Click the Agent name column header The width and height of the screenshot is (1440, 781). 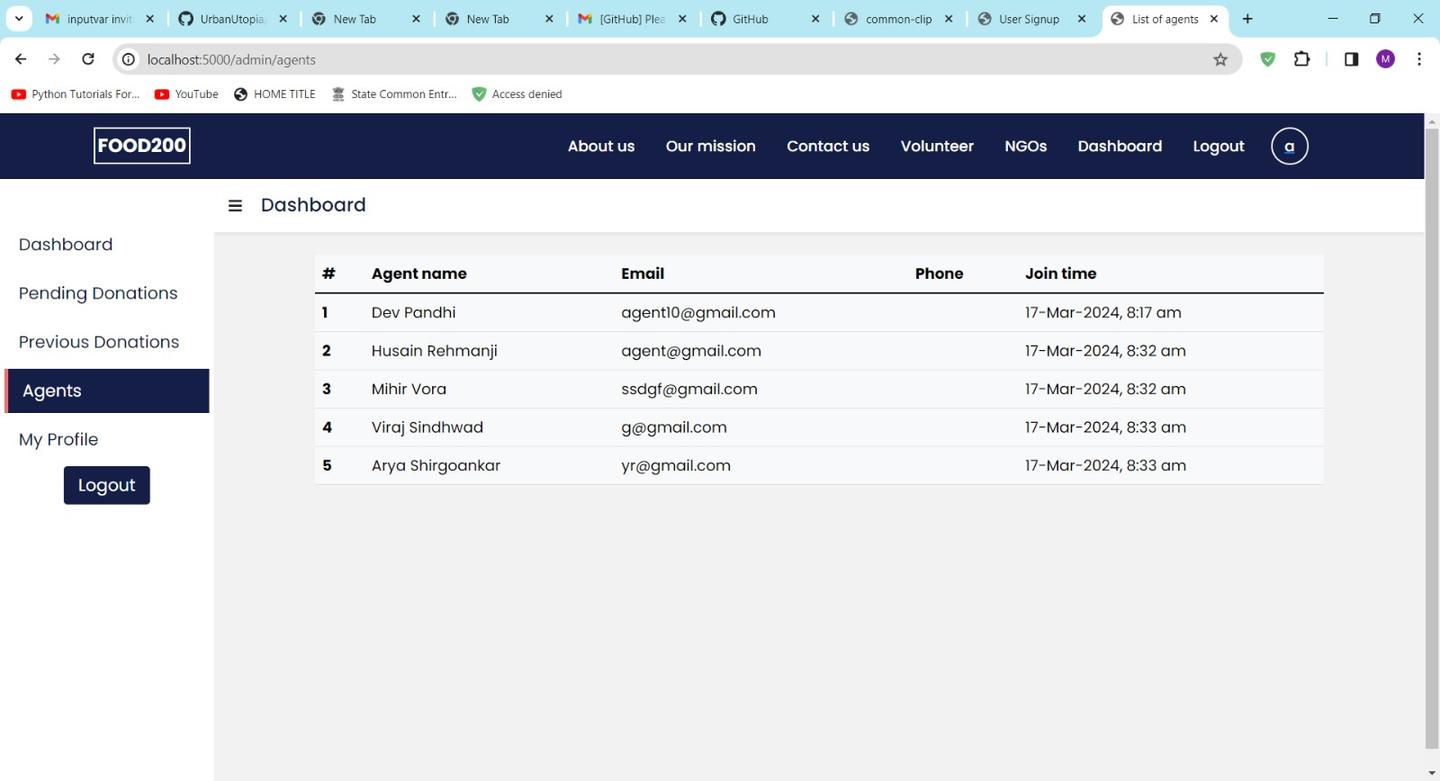(x=419, y=274)
